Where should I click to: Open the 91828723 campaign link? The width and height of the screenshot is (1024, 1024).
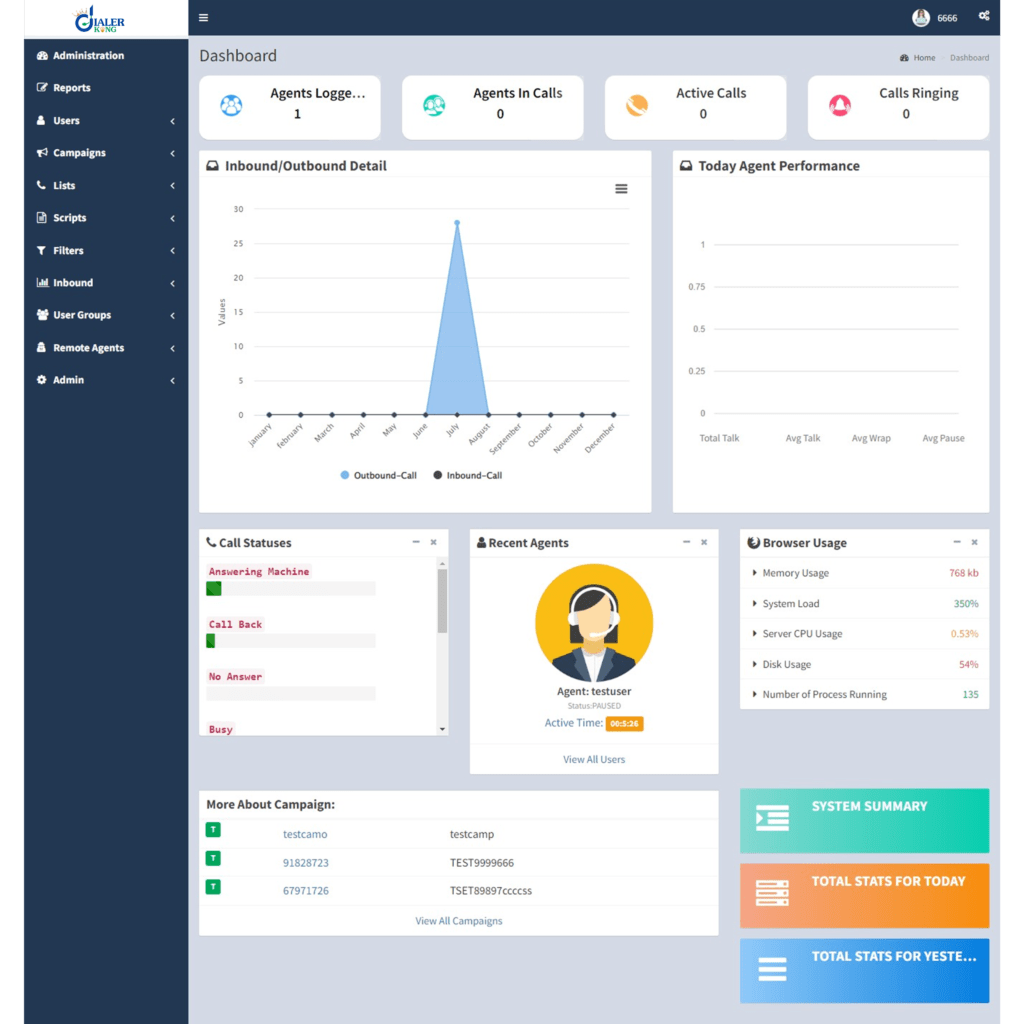[x=306, y=863]
